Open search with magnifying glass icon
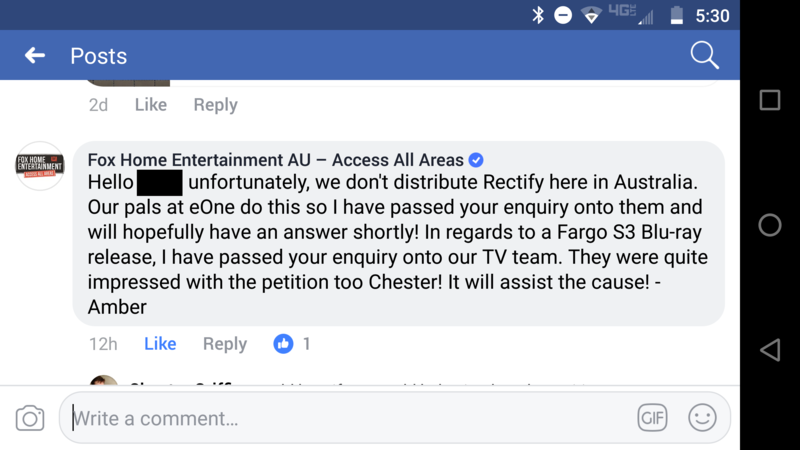800x450 pixels. [704, 56]
